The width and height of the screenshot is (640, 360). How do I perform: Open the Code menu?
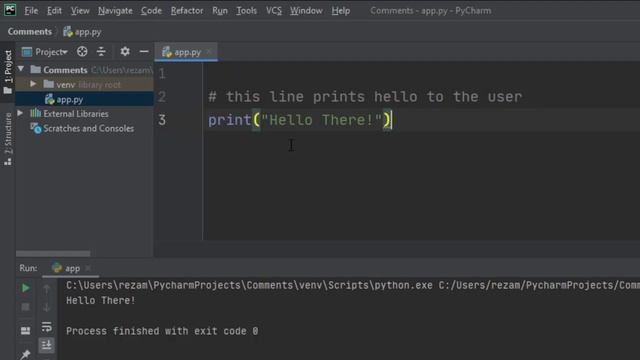151,11
